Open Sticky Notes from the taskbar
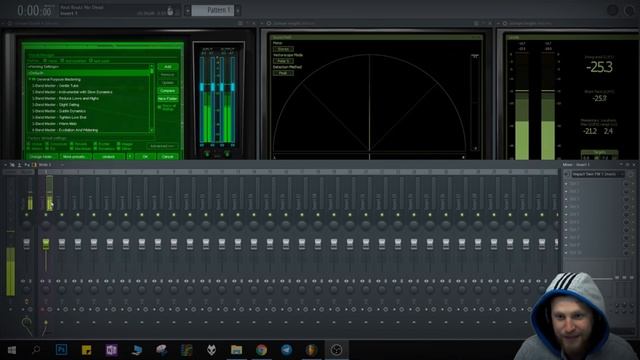 pyautogui.click(x=86, y=350)
